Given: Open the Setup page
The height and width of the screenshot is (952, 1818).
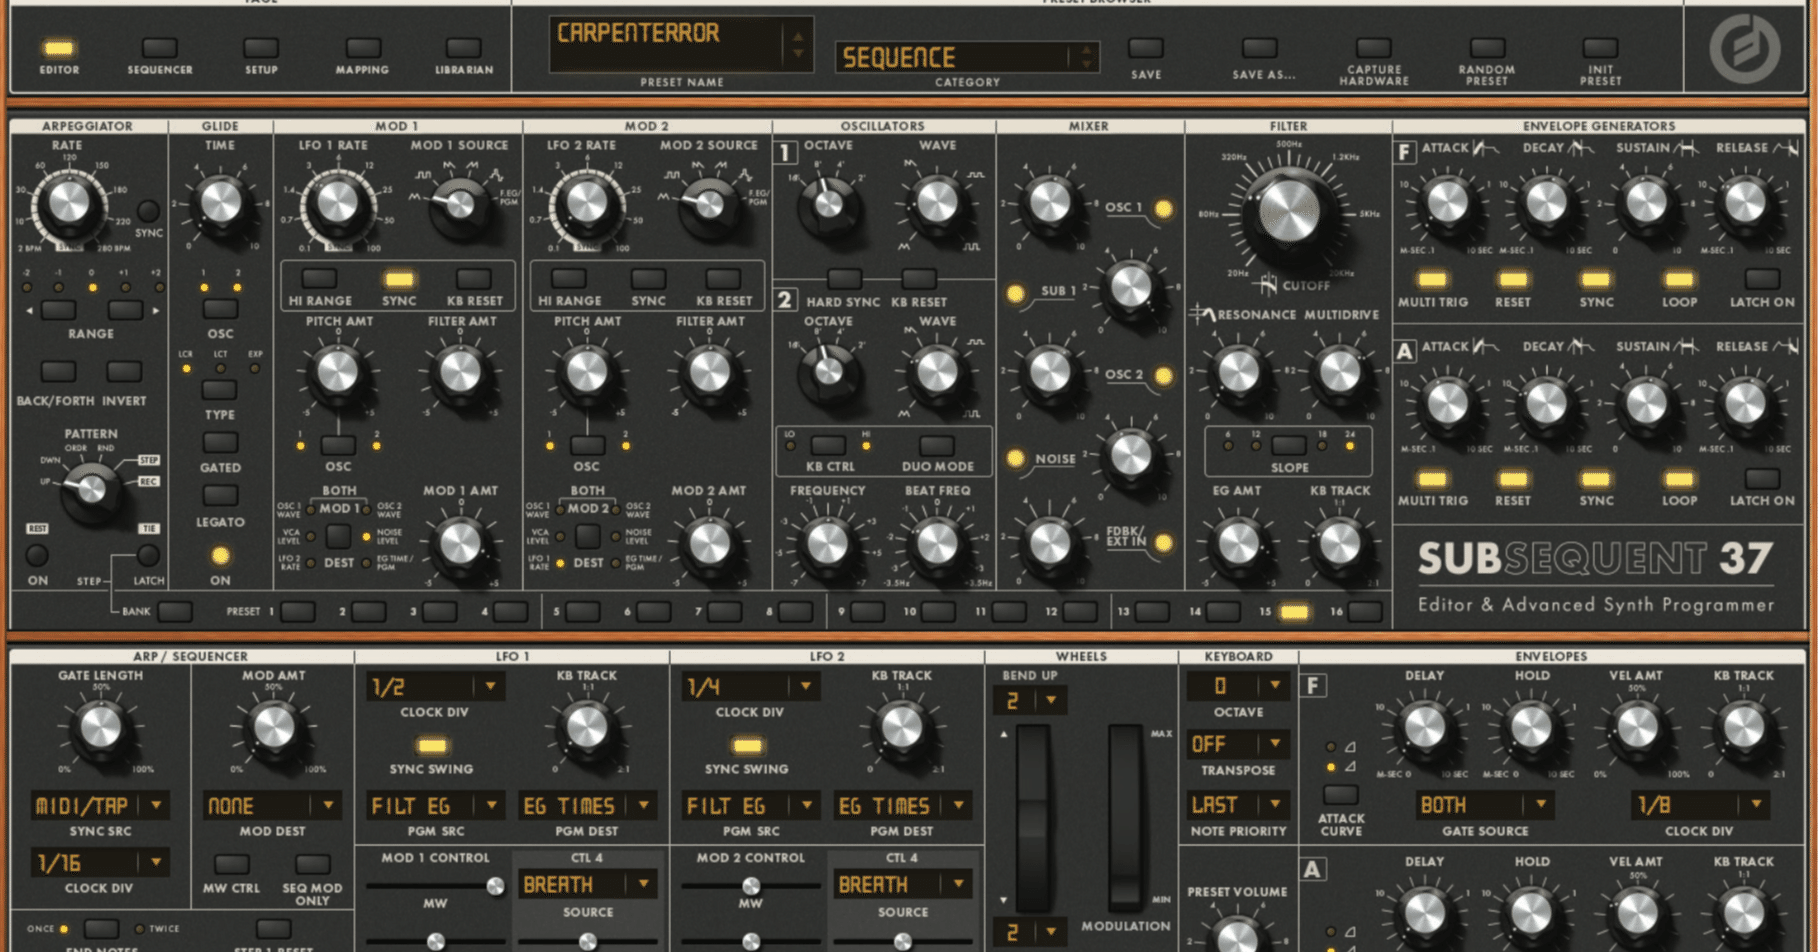Looking at the screenshot, I should tap(261, 48).
